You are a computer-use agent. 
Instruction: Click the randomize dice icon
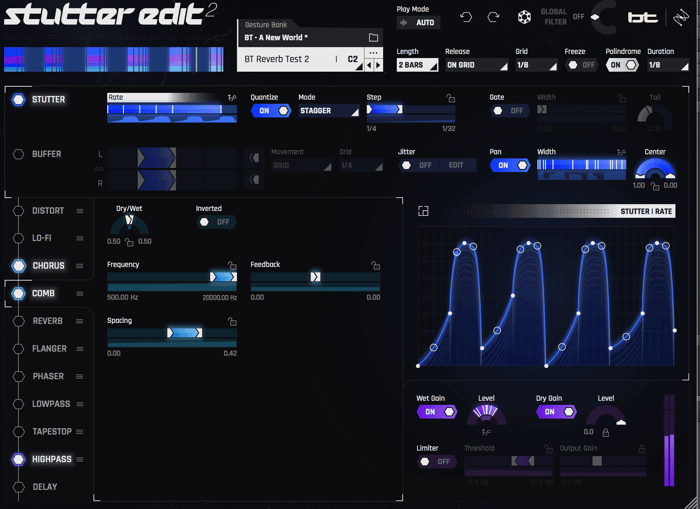pos(524,17)
